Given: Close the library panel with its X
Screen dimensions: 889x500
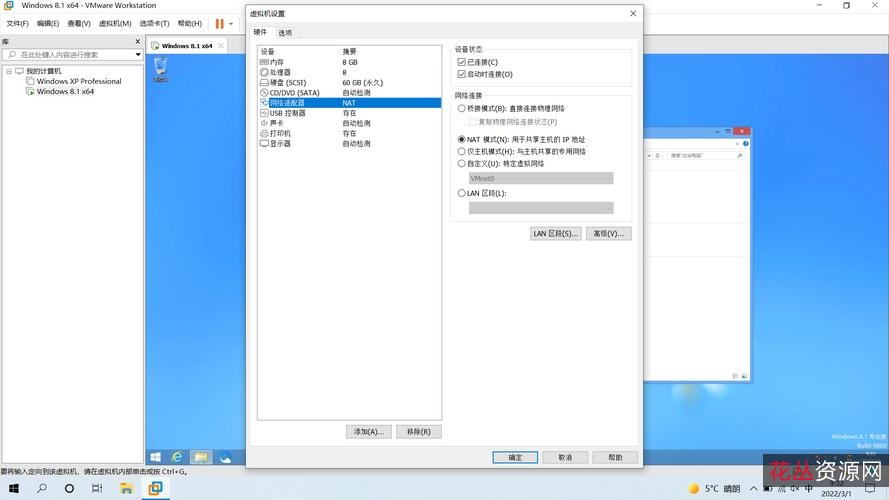Looking at the screenshot, I should pyautogui.click(x=138, y=41).
